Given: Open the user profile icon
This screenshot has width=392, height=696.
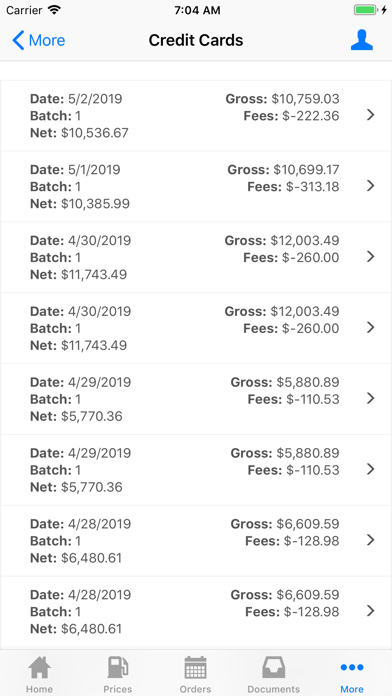Looking at the screenshot, I should 362,40.
